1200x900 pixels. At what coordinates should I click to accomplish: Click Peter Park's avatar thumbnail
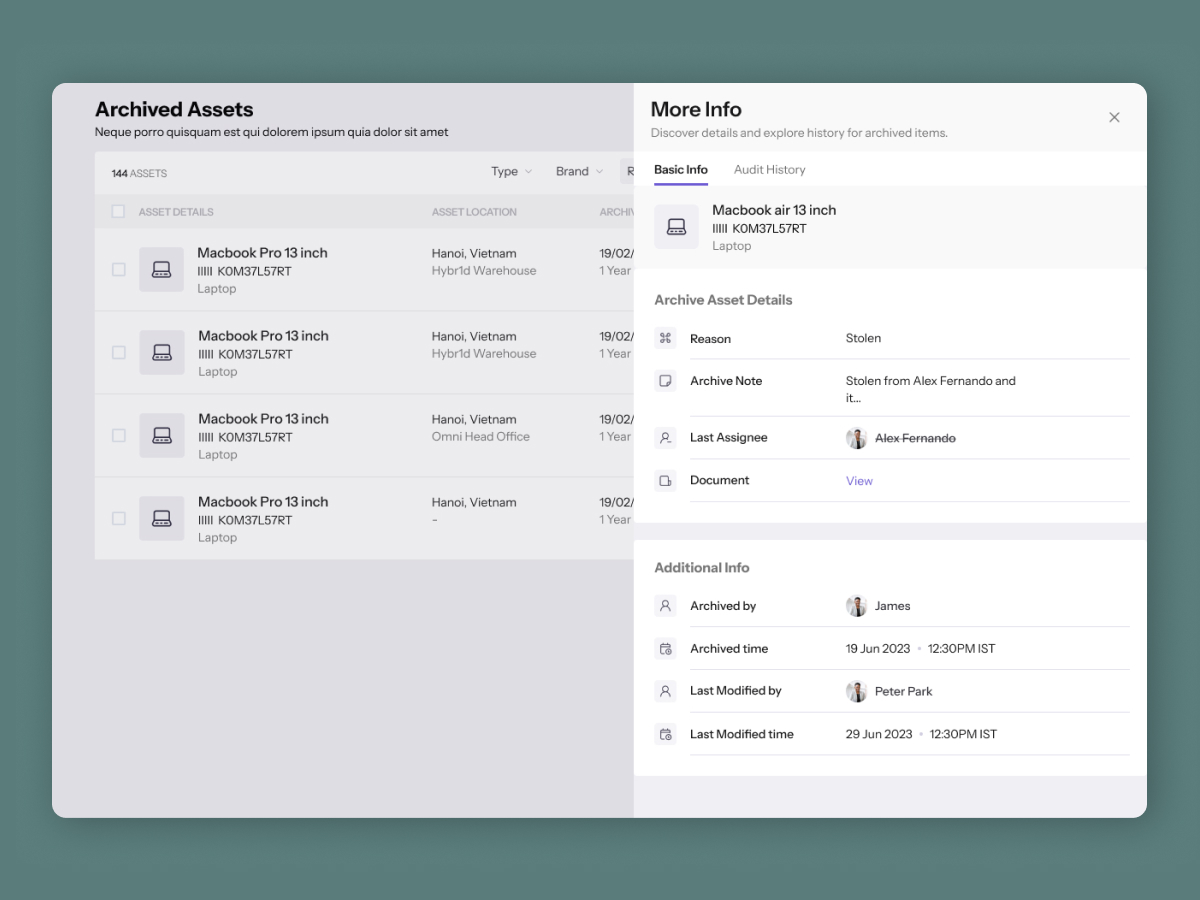click(x=856, y=691)
